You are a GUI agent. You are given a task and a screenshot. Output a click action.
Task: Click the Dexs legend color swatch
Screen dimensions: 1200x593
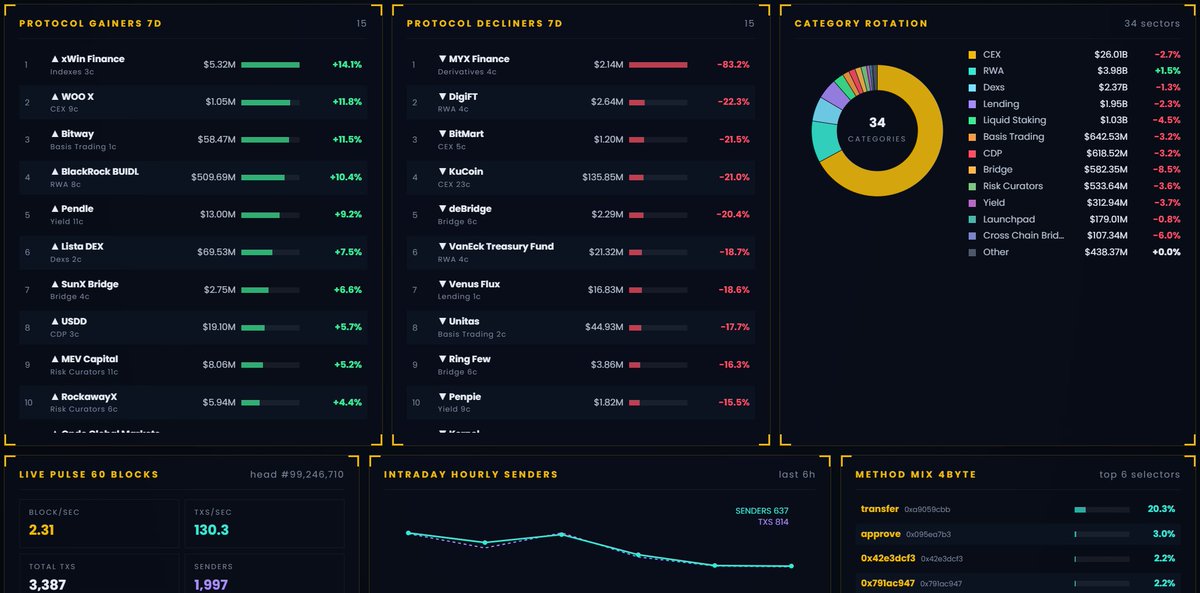(x=971, y=88)
